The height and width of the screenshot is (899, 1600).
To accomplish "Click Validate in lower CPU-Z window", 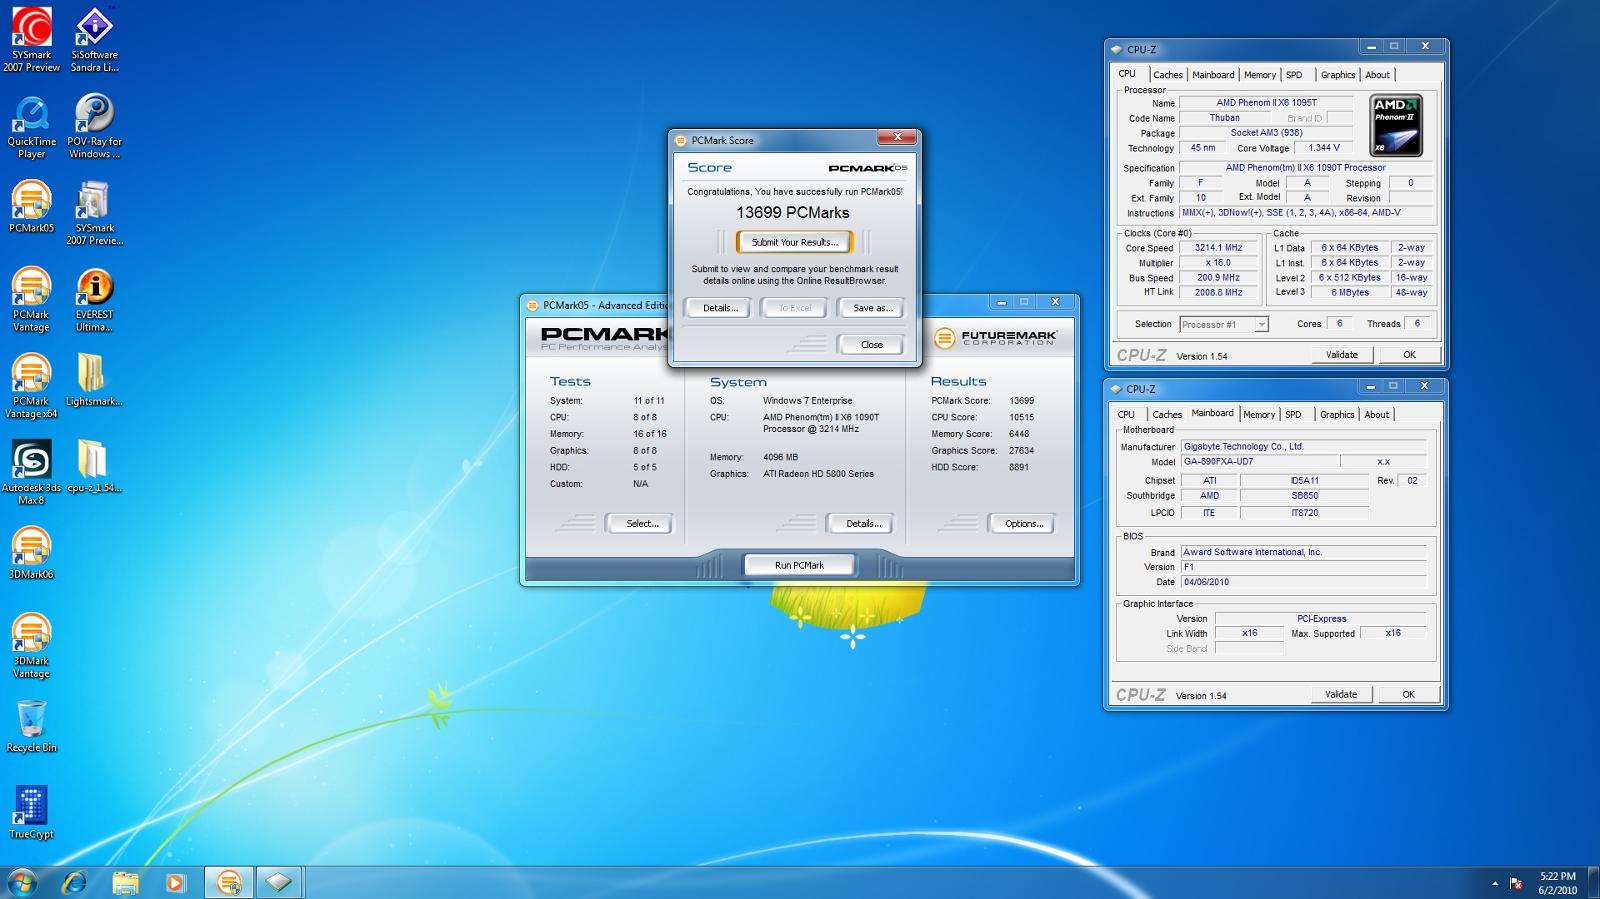I will pos(1341,695).
